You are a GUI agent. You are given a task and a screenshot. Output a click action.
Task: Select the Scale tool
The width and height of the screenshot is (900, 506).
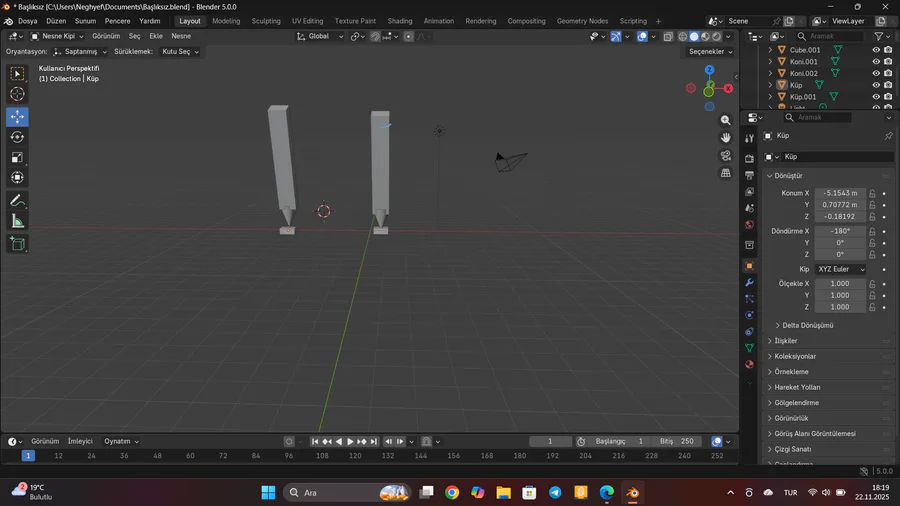point(17,157)
